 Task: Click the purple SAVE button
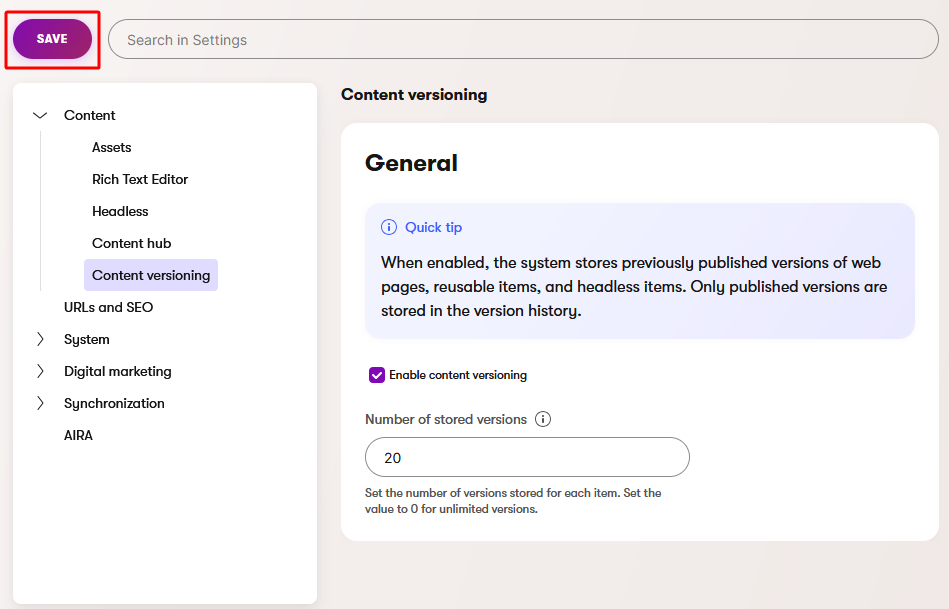tap(52, 39)
